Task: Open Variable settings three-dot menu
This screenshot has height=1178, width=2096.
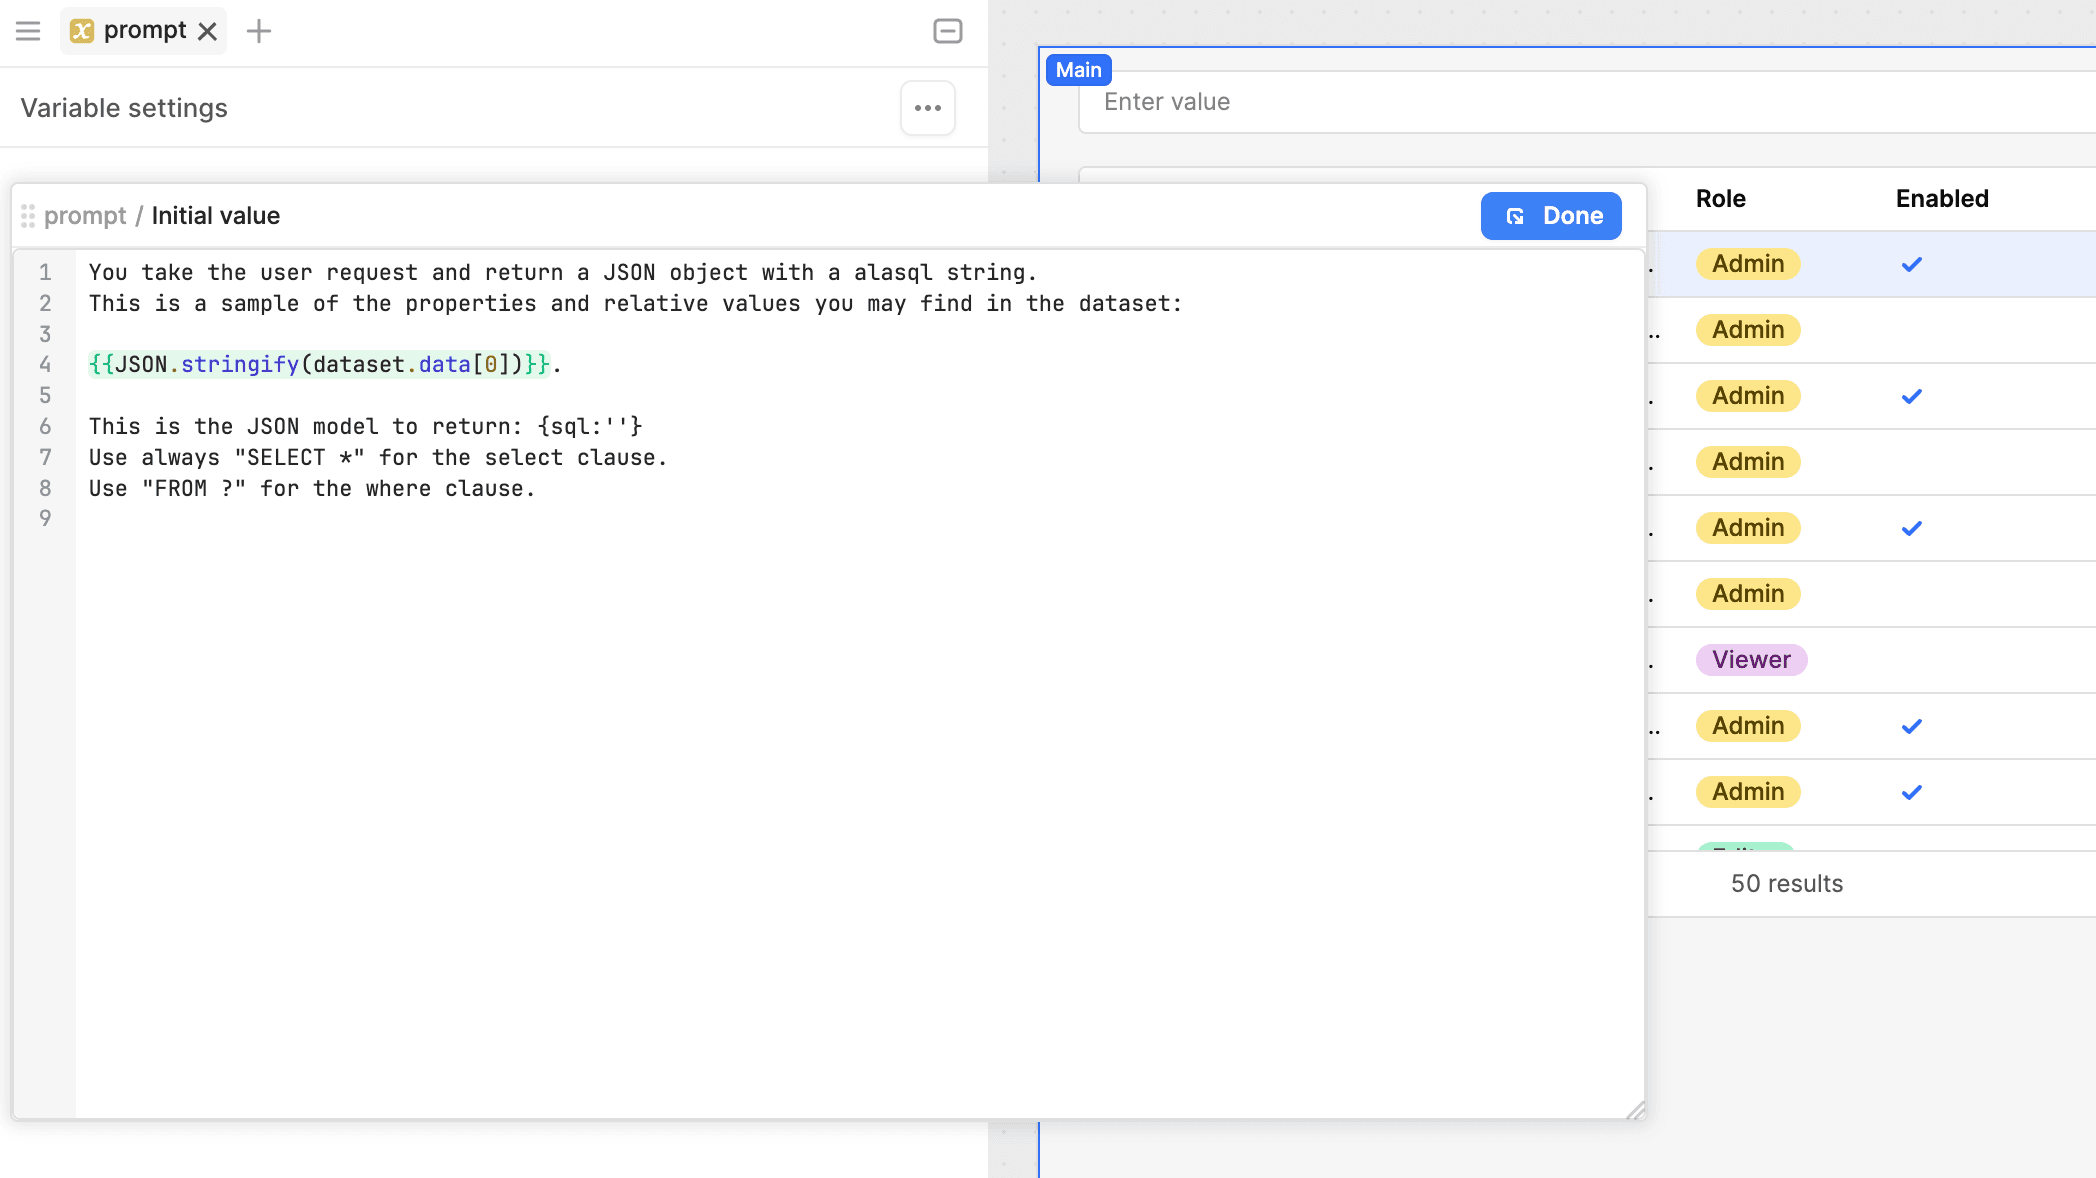Action: (927, 108)
